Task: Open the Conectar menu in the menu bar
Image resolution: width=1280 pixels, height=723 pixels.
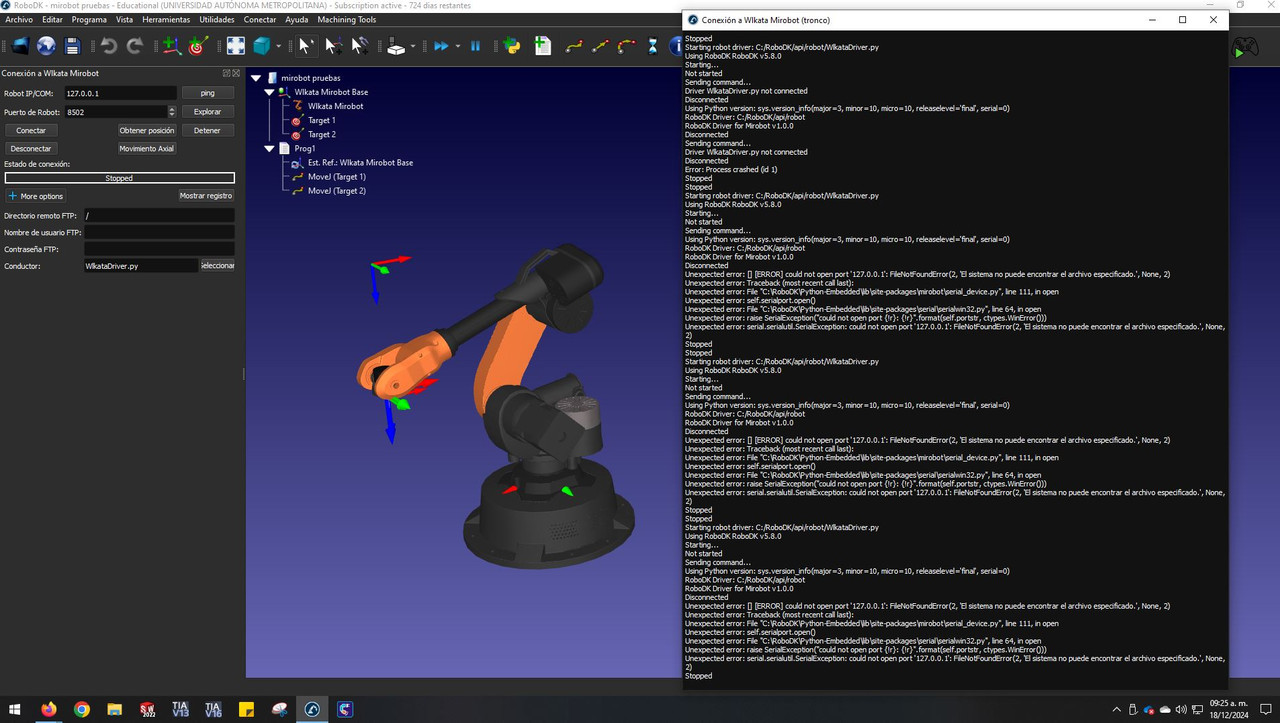Action: (x=260, y=19)
